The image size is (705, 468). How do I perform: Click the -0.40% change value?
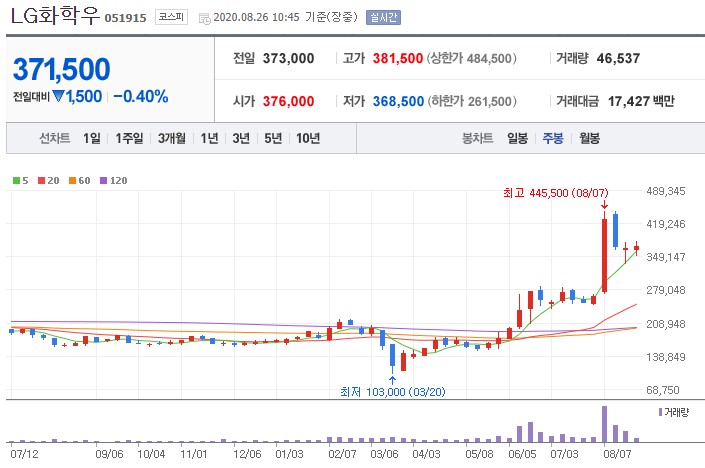(x=141, y=96)
